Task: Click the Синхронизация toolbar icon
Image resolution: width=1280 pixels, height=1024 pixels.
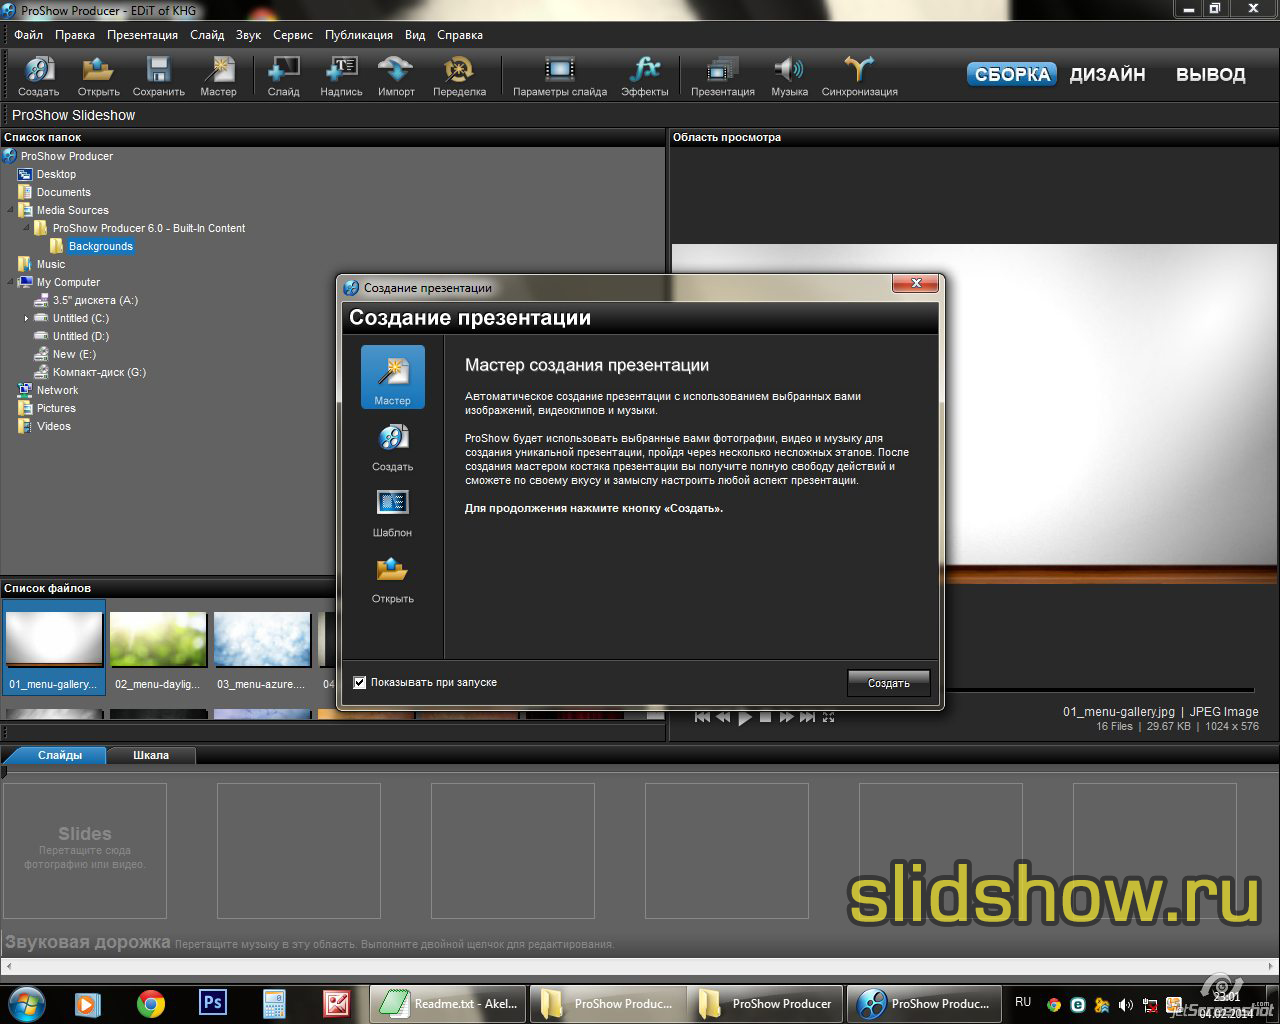Action: tap(859, 77)
